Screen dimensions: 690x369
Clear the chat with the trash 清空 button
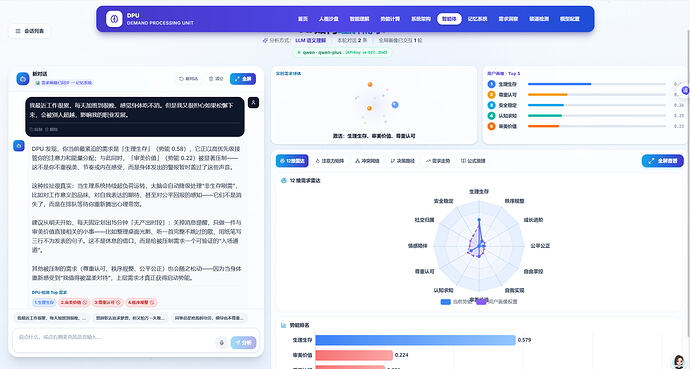click(216, 79)
